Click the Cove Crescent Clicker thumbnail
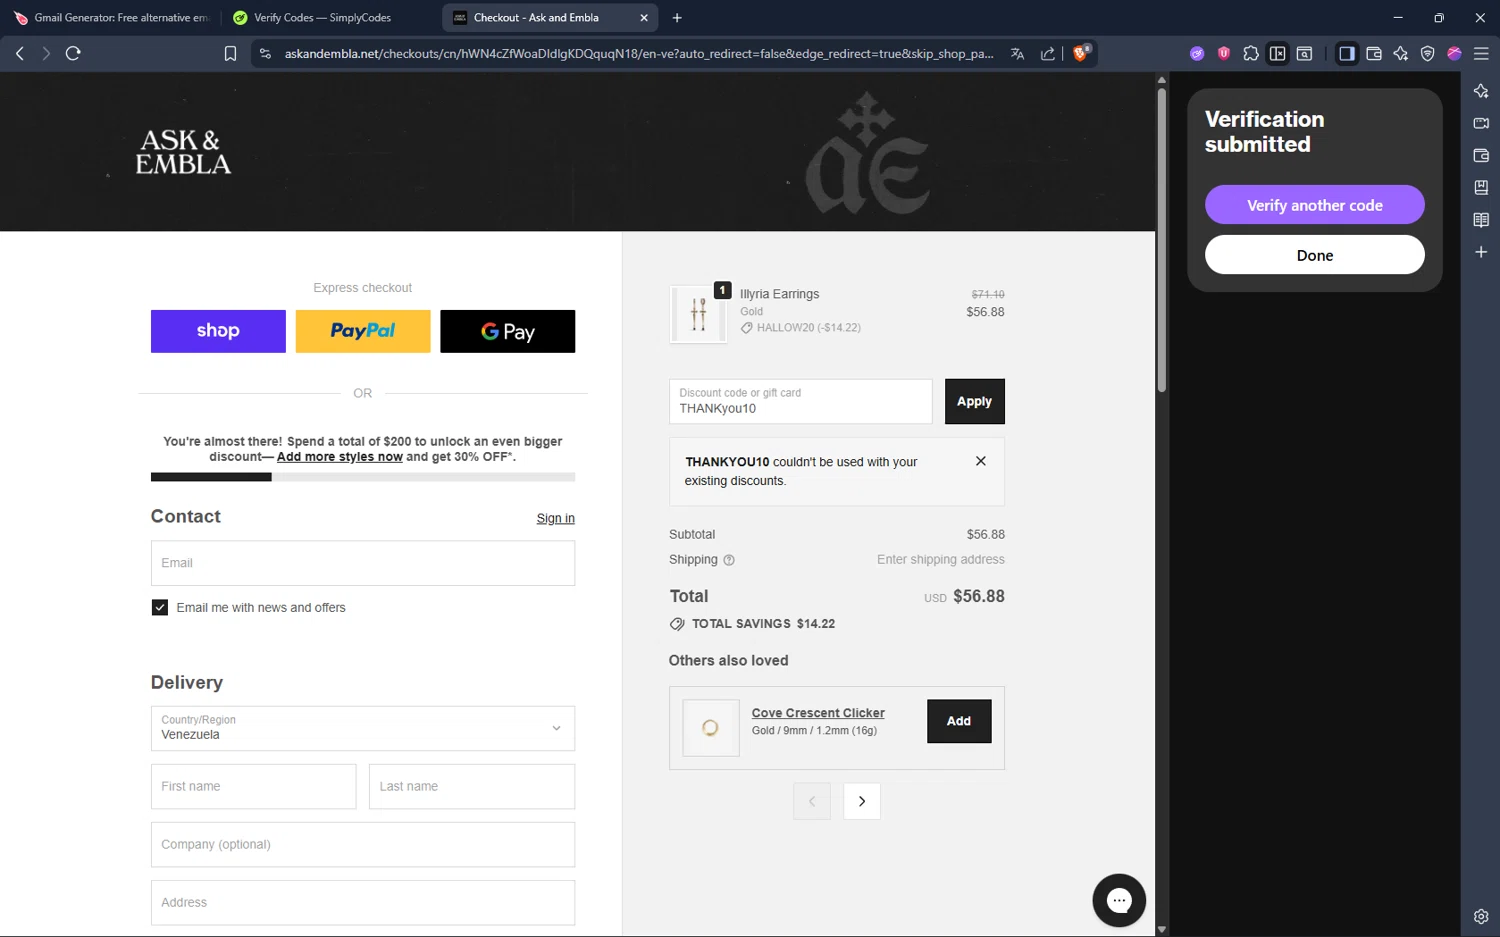This screenshot has height=937, width=1500. pos(710,728)
